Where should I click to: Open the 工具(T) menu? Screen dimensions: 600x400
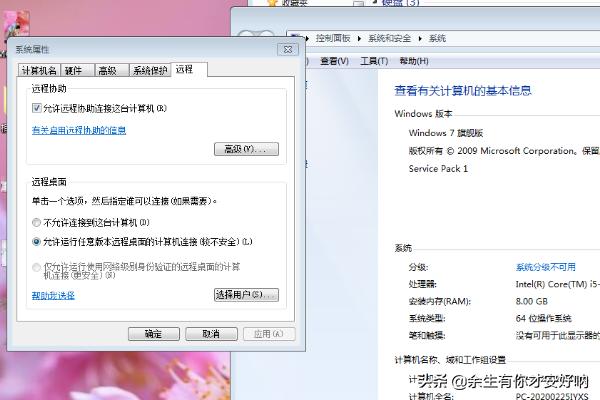[x=373, y=61]
